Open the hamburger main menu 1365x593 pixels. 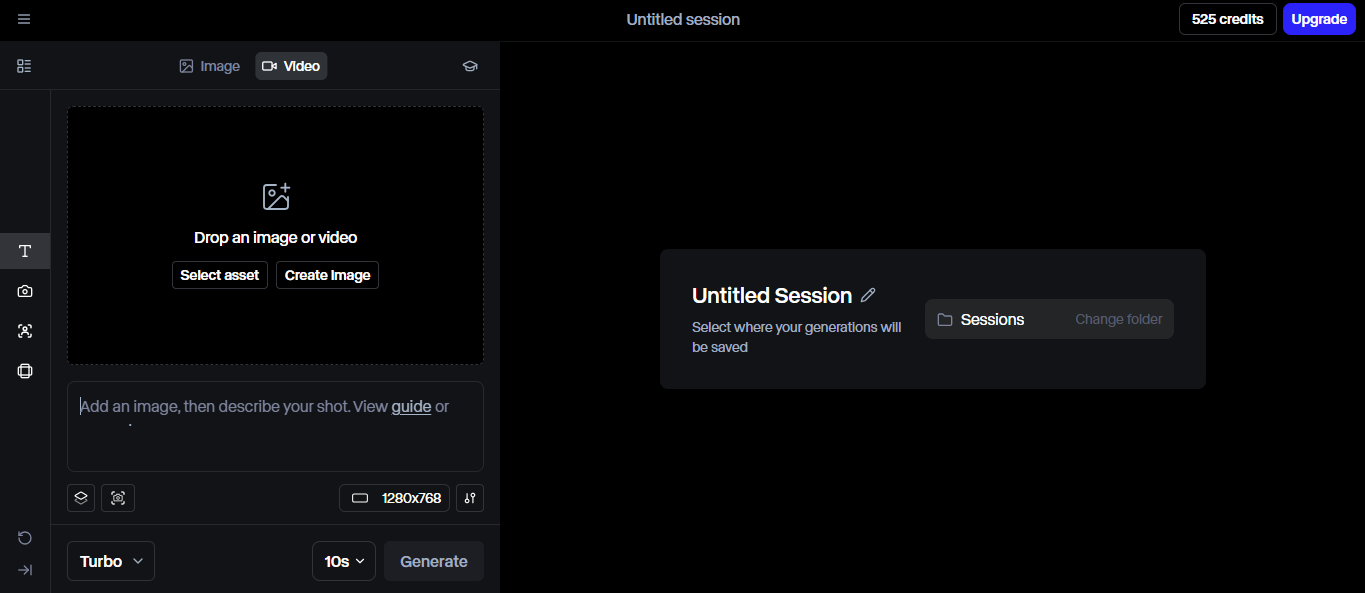coord(24,20)
